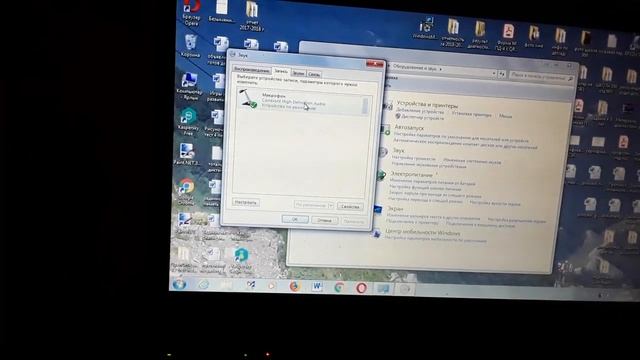
Task: Open the Связь tab in Sound dialog
Action: tap(314, 74)
